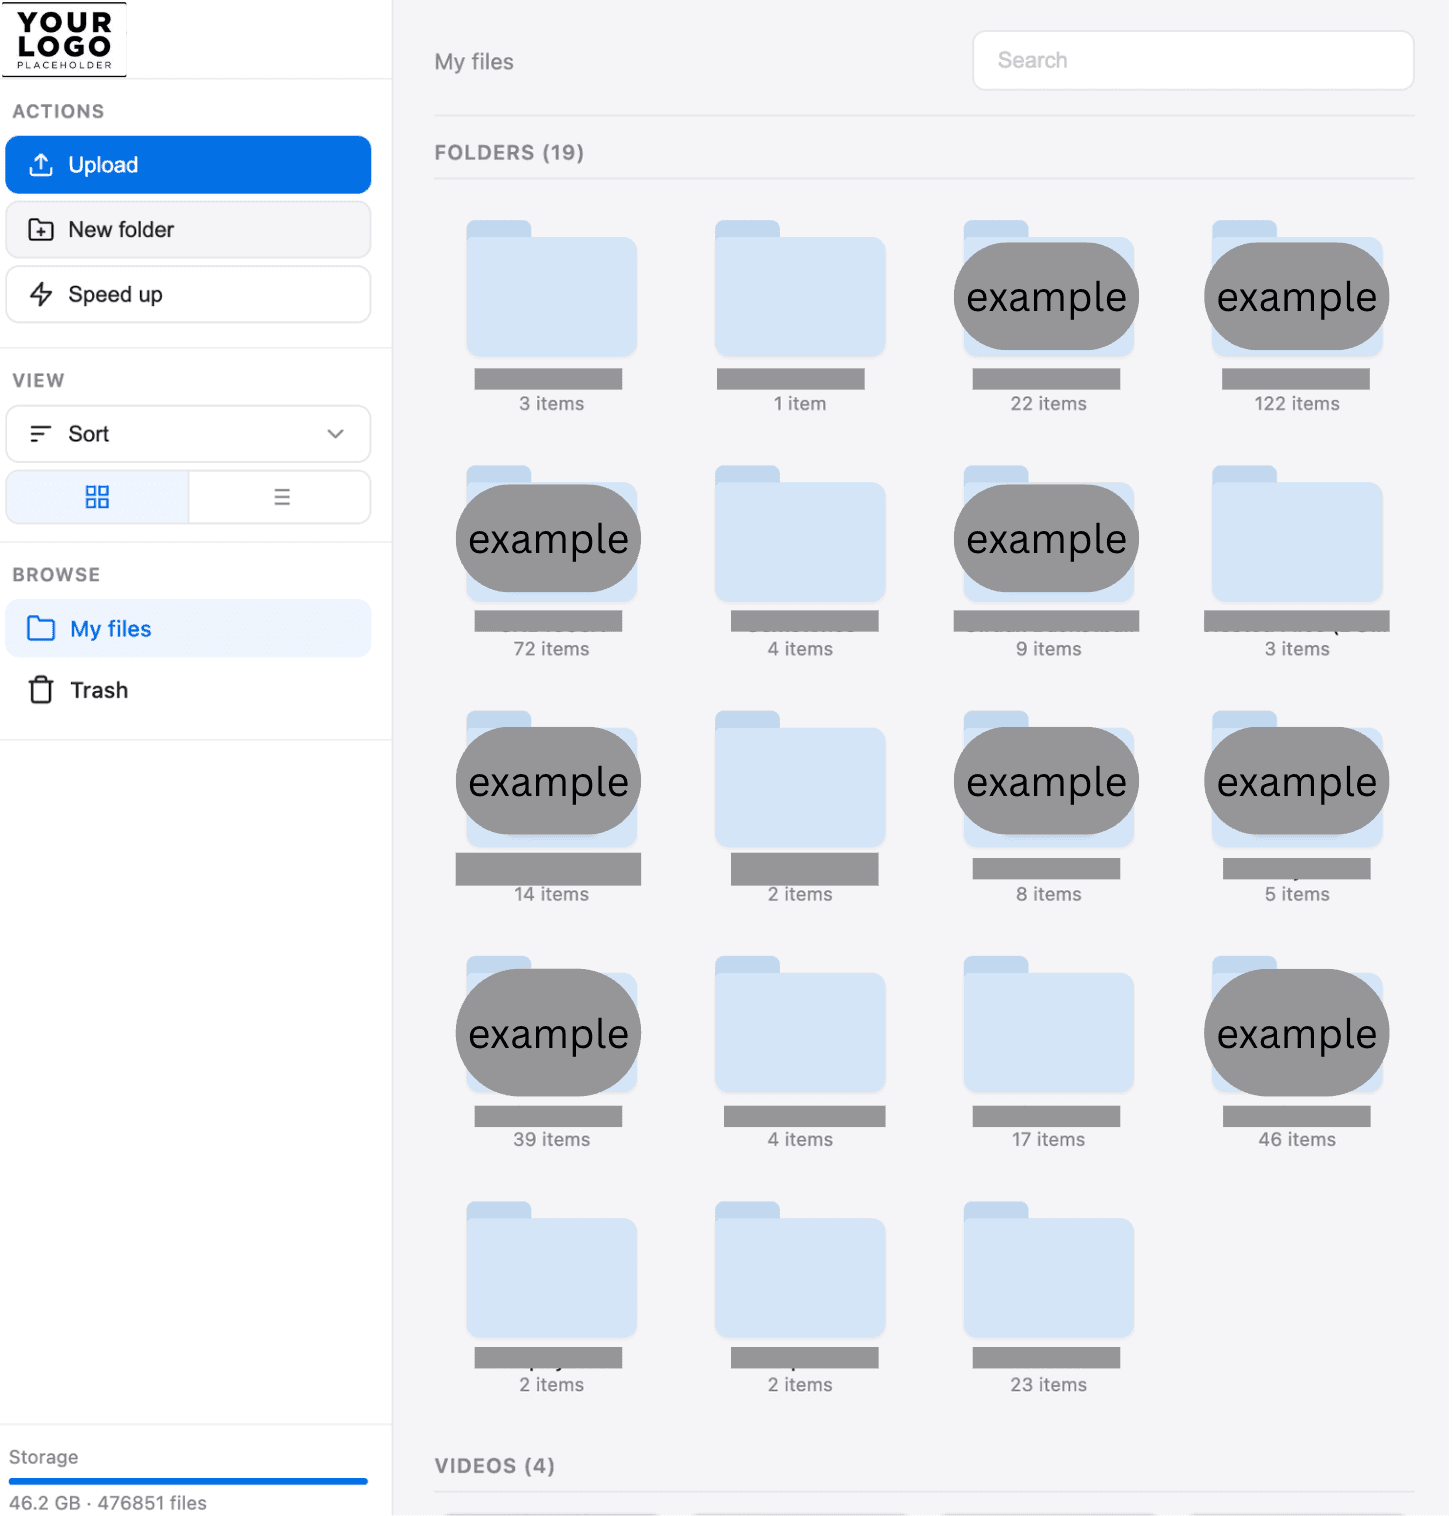The width and height of the screenshot is (1452, 1516).
Task: Click the Search input field
Action: coord(1193,60)
